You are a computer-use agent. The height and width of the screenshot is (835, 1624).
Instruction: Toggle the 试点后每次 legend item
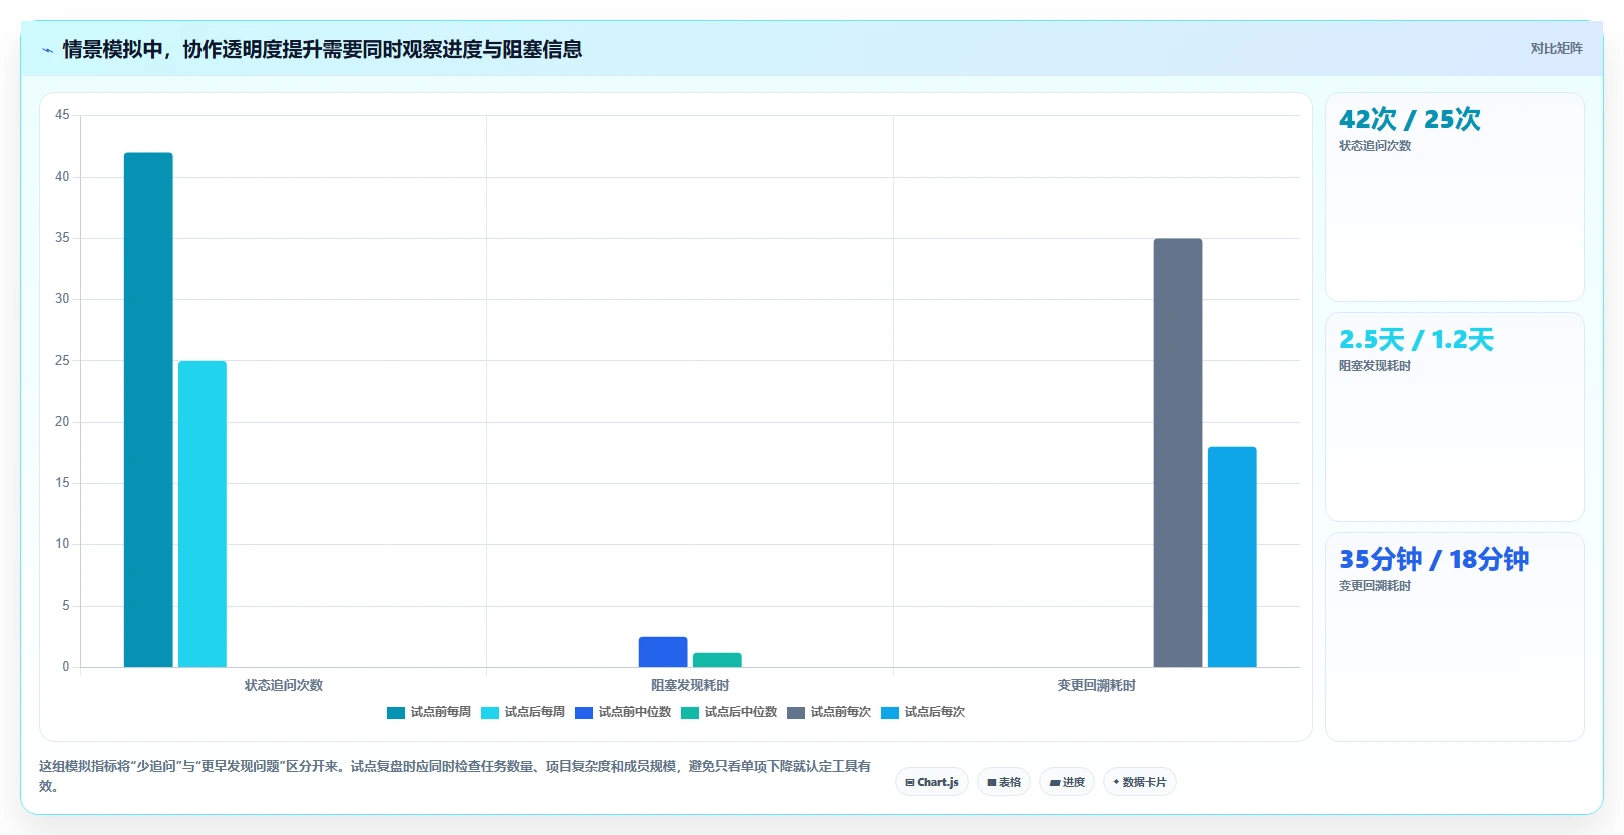(x=923, y=712)
